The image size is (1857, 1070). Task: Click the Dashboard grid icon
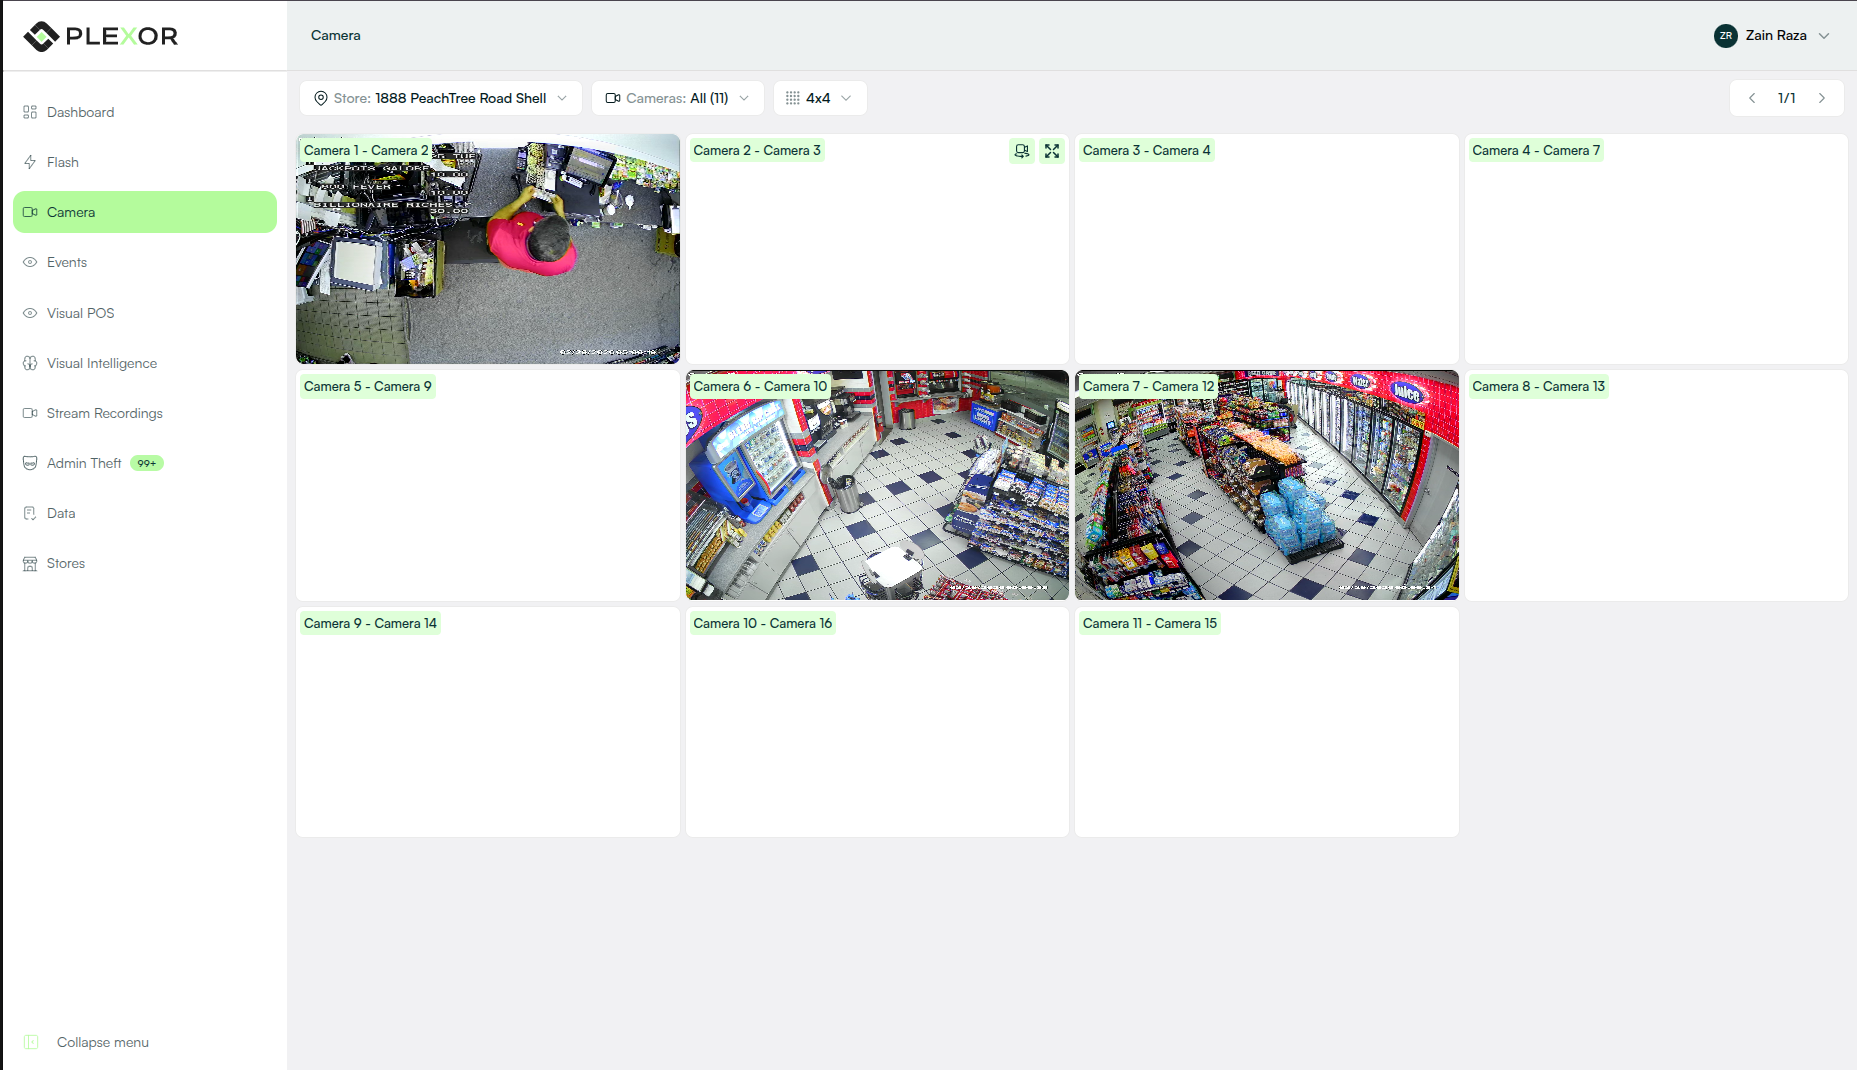[30, 112]
